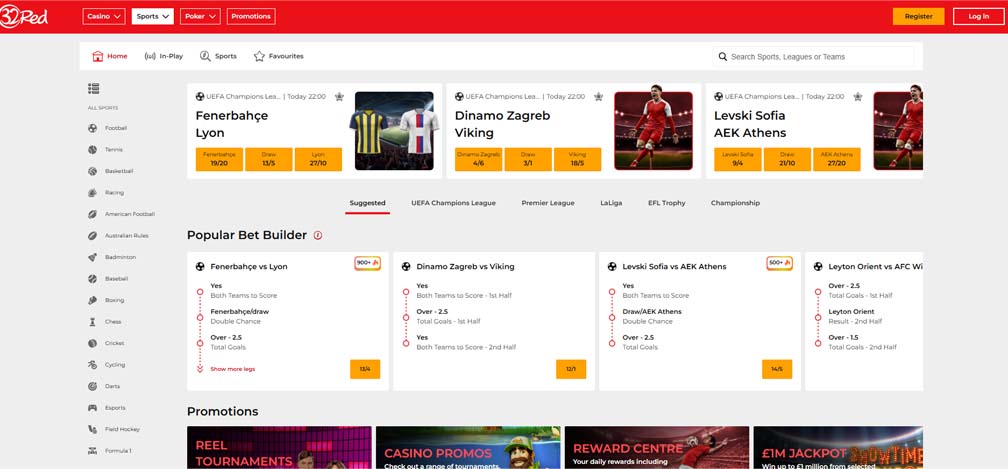Select Draw 3/1 for Dinamo Zagreb Viking
Image resolution: width=1008 pixels, height=469 pixels.
pyautogui.click(x=528, y=159)
